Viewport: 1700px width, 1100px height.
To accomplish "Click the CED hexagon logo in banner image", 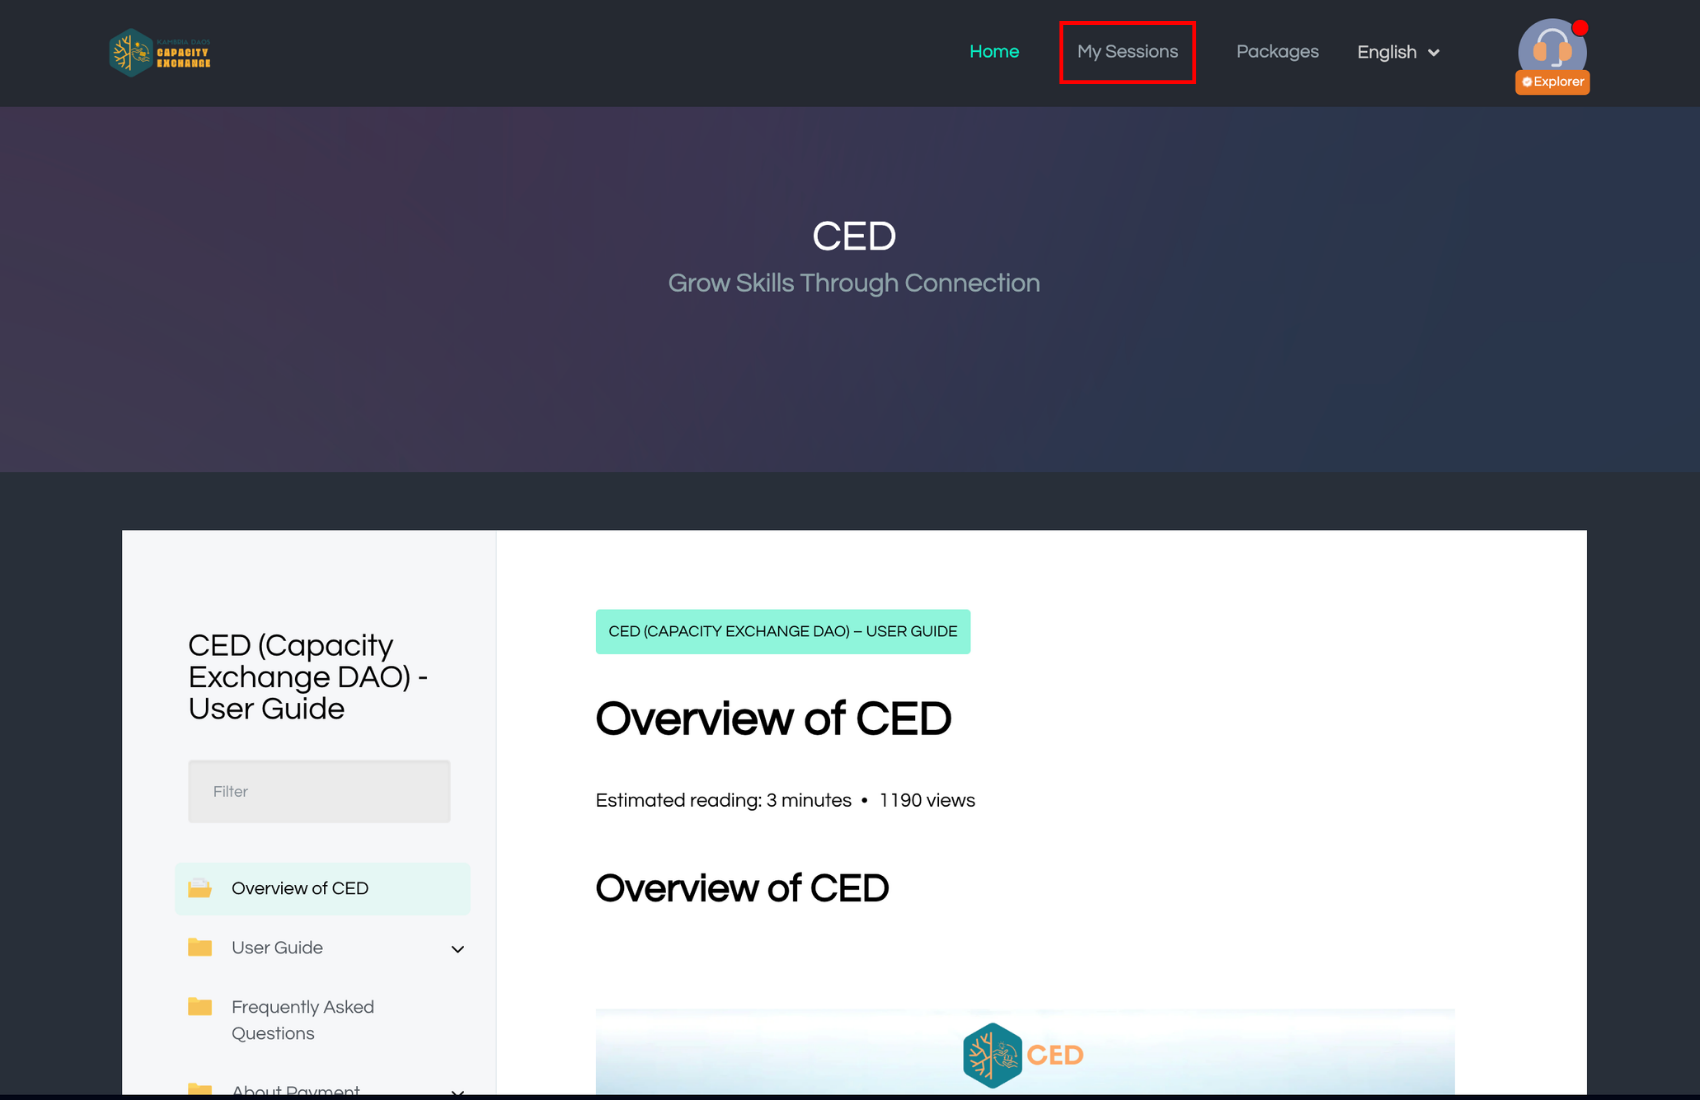I will pyautogui.click(x=991, y=1055).
